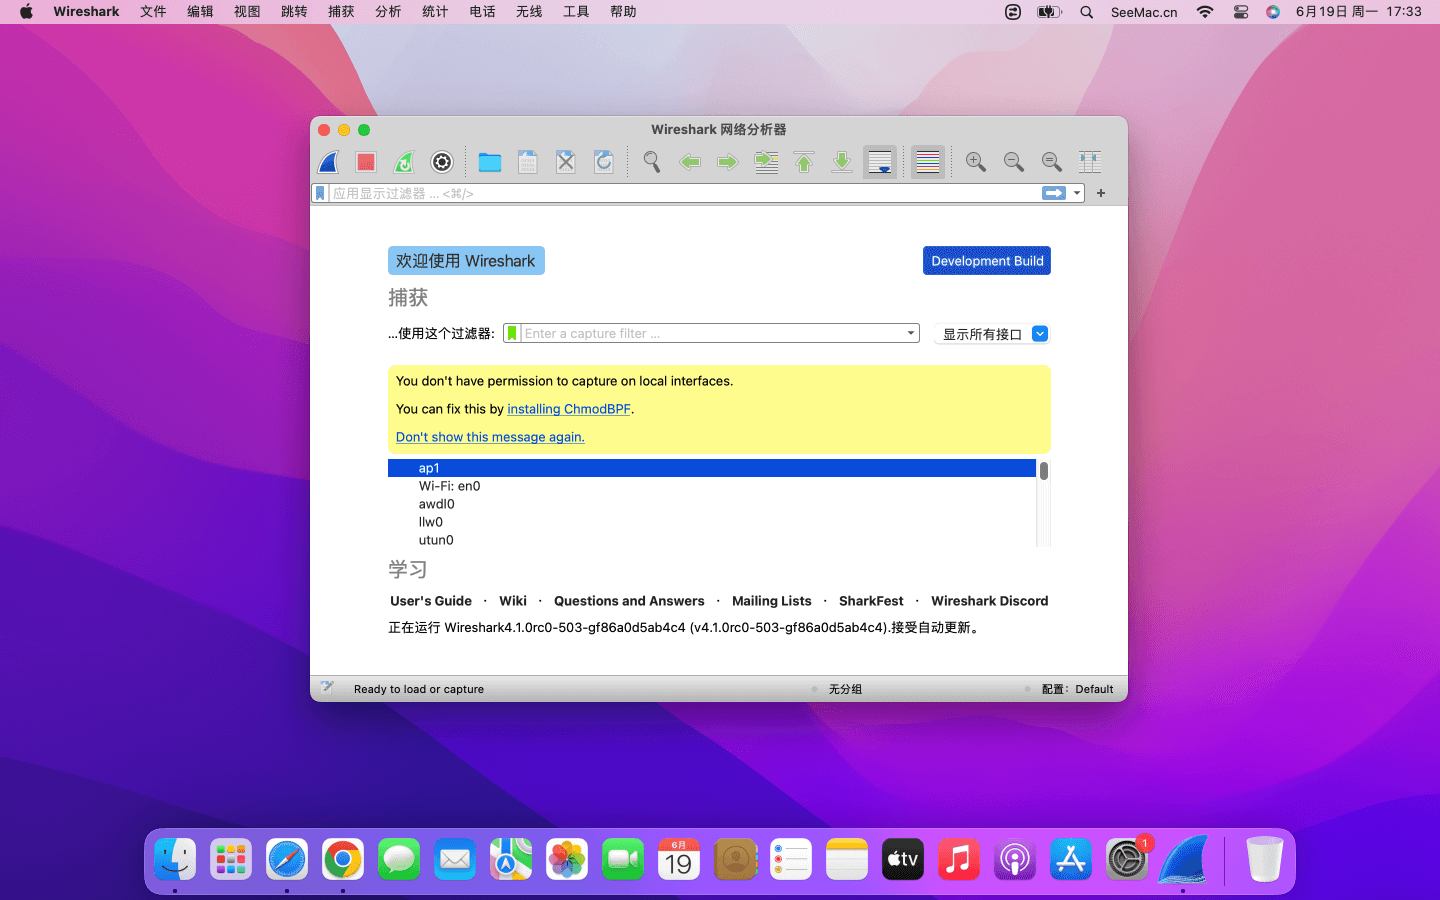1440x900 pixels.
Task: Launch Safari from the Dock
Action: [x=287, y=859]
